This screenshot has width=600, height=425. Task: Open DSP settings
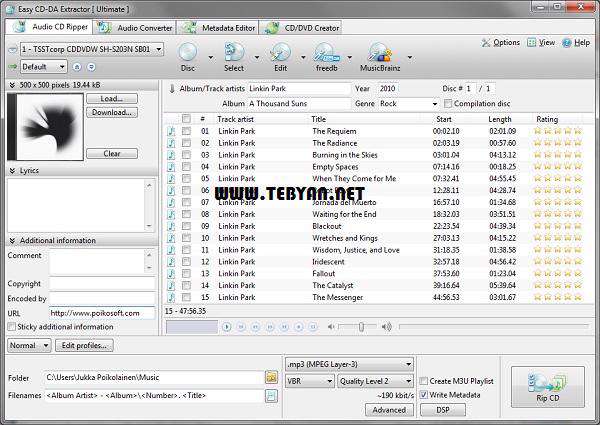tap(443, 410)
